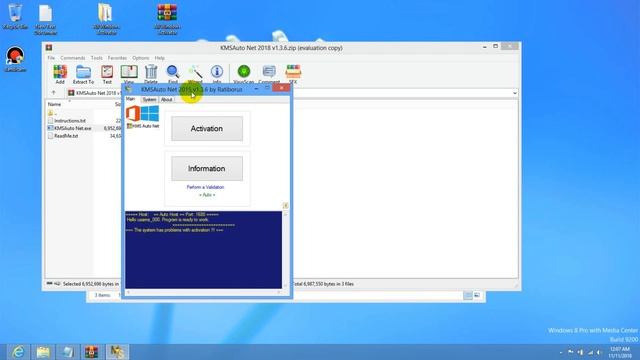Screen dimensions: 640x360
Task: Click the Activation button
Action: [x=207, y=129]
